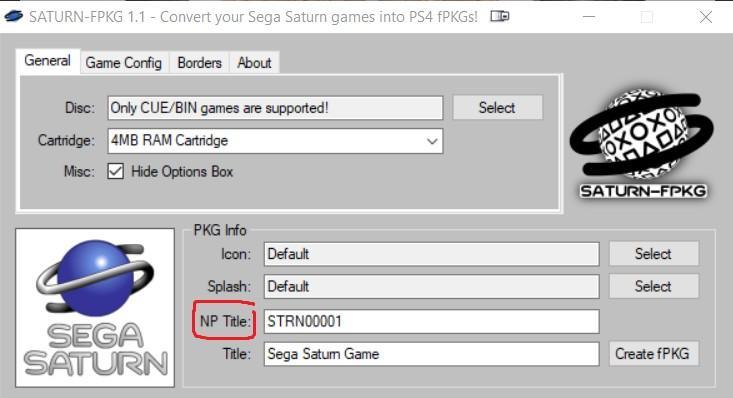Open the Borders tab
733x398 pixels.
(x=200, y=63)
